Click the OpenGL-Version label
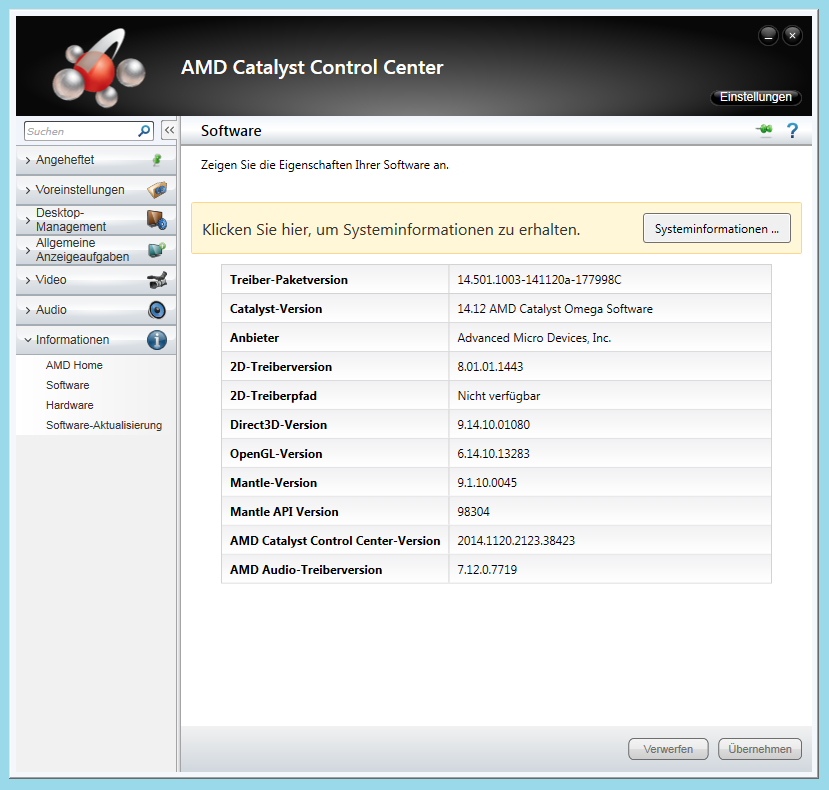The width and height of the screenshot is (829, 790). click(x=276, y=454)
